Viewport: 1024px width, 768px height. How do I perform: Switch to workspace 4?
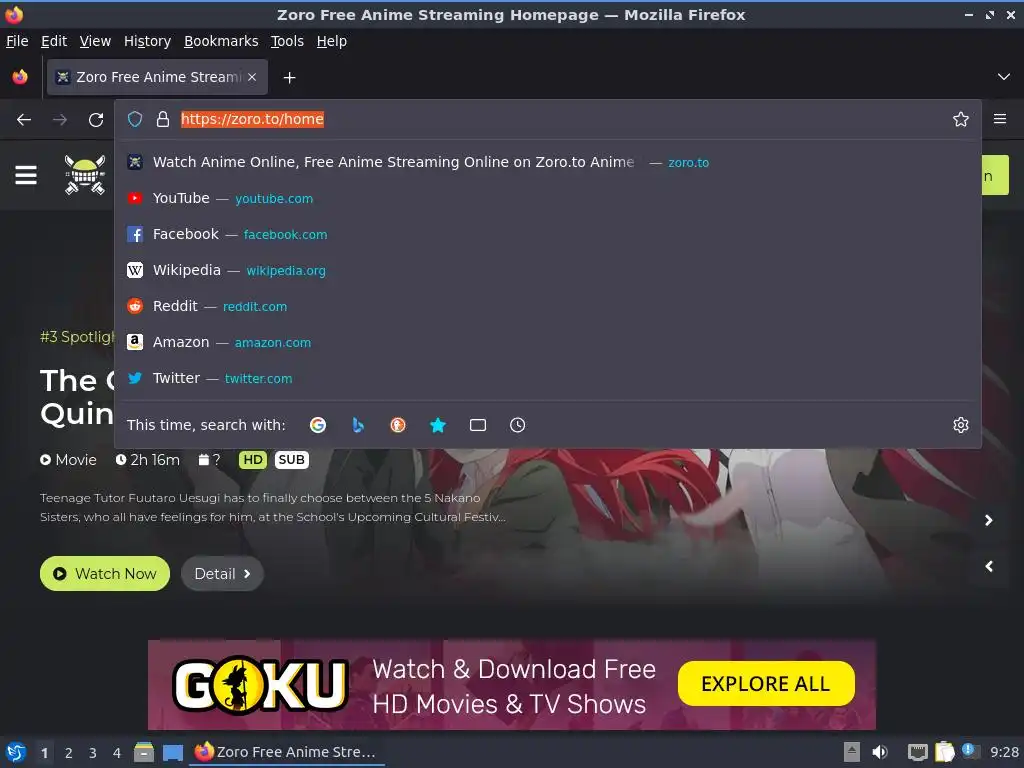[x=117, y=753]
